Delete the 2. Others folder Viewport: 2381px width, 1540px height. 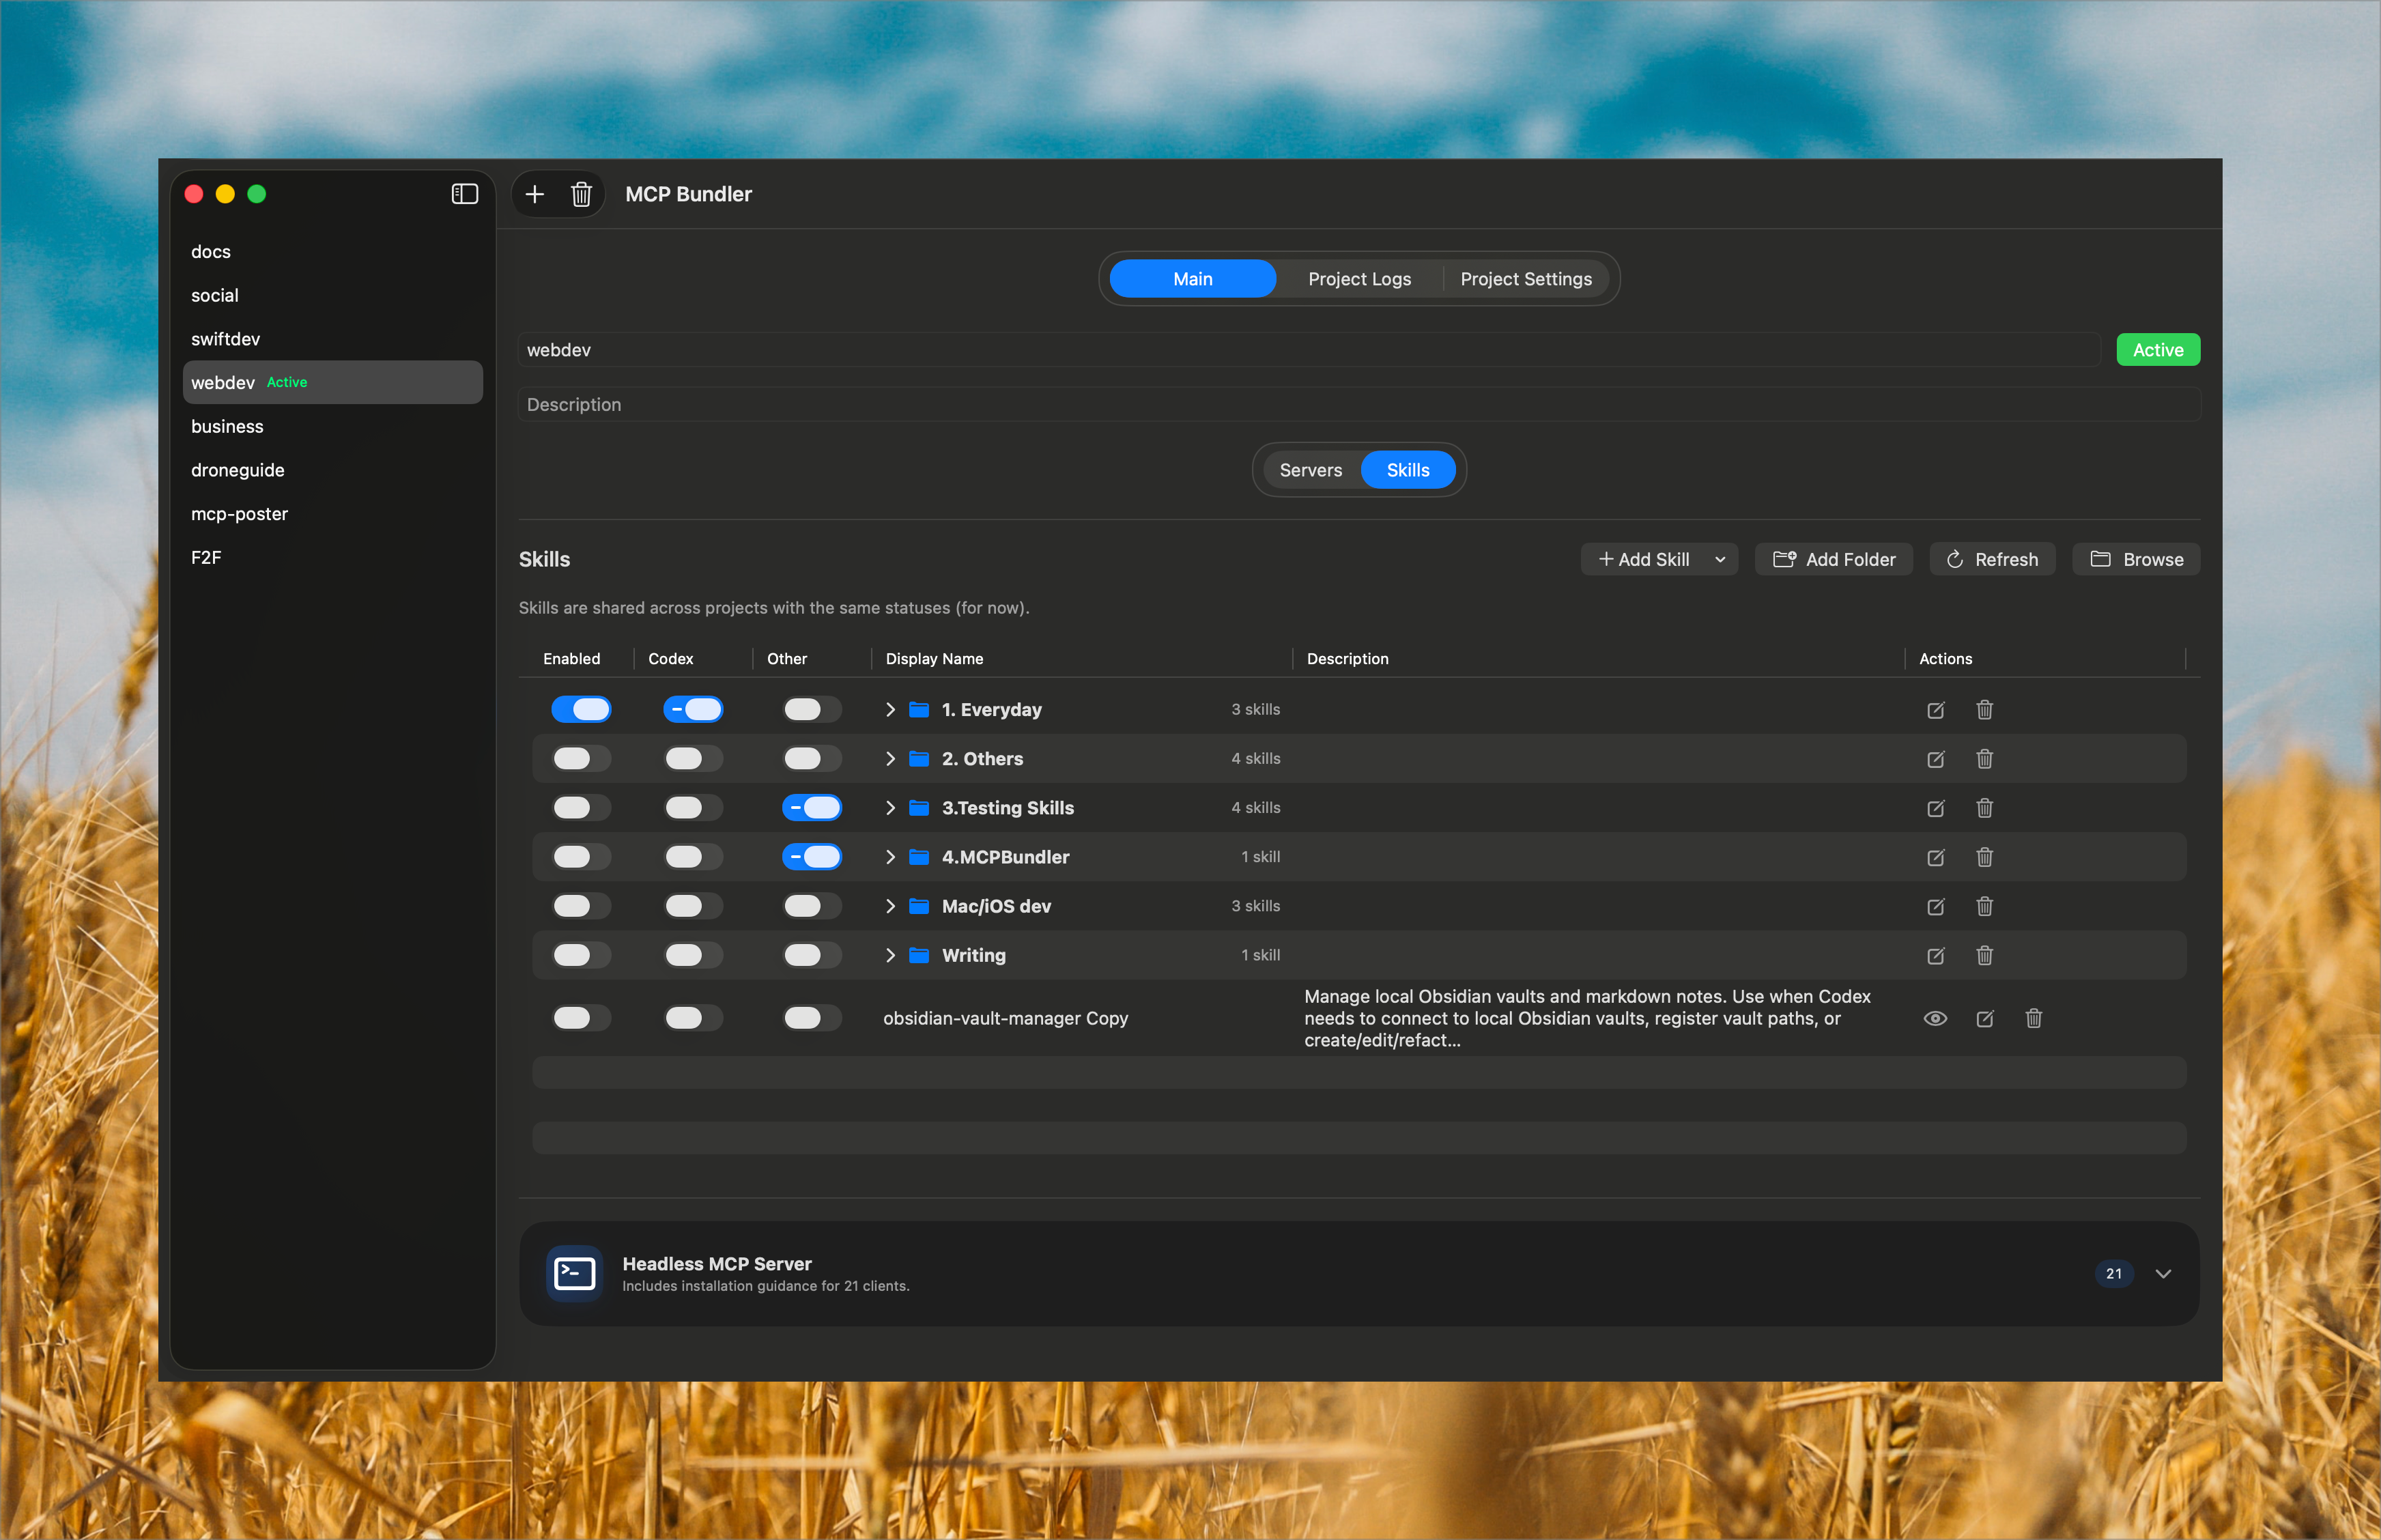(1984, 759)
